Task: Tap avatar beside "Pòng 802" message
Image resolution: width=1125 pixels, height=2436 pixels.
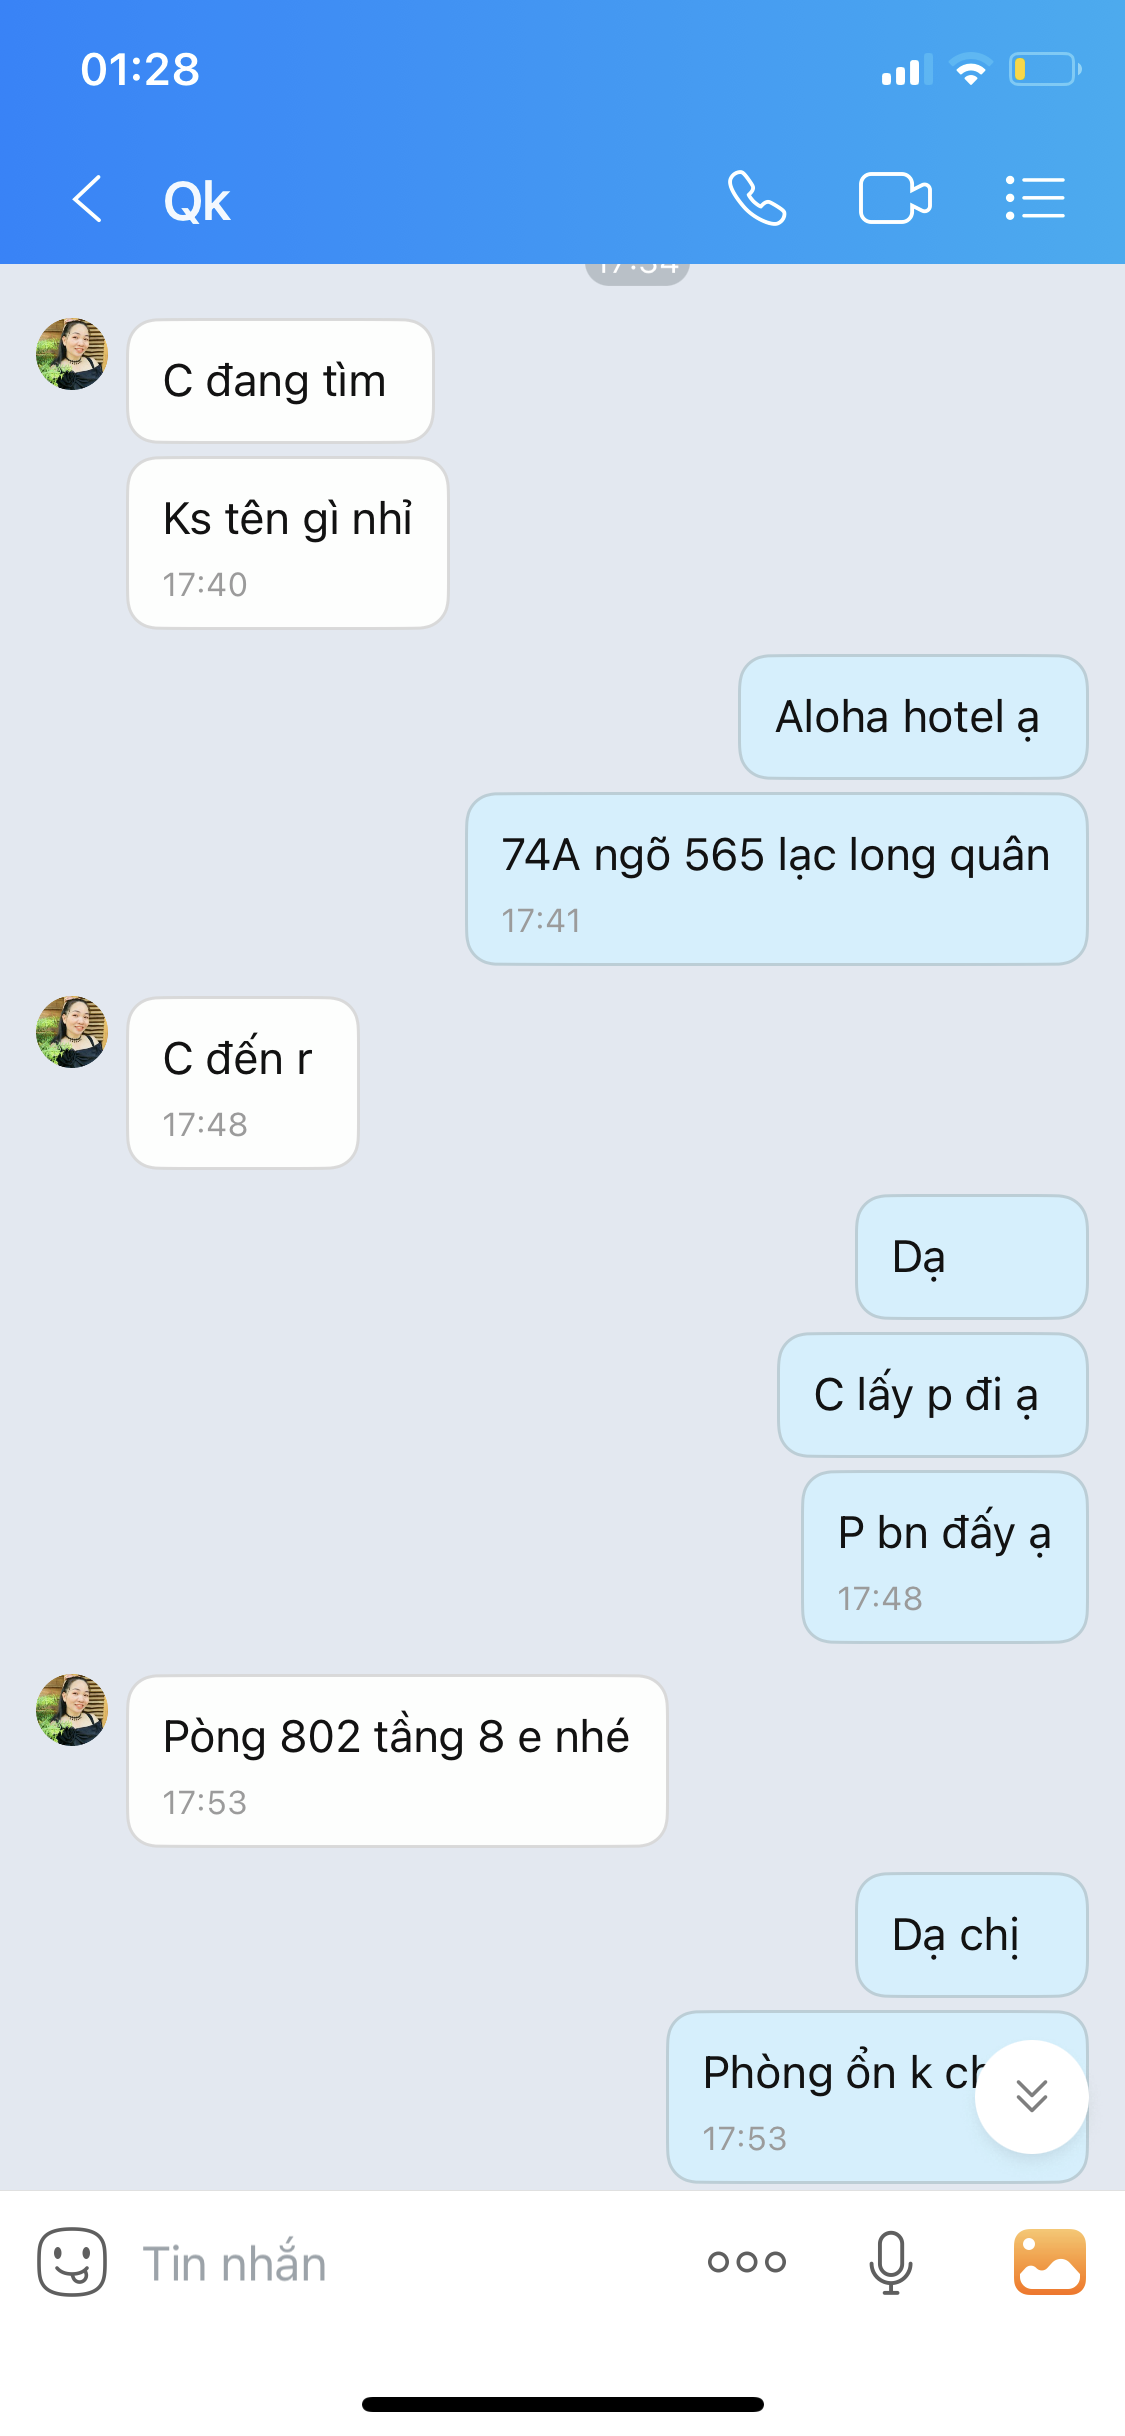Action: coord(72,1710)
